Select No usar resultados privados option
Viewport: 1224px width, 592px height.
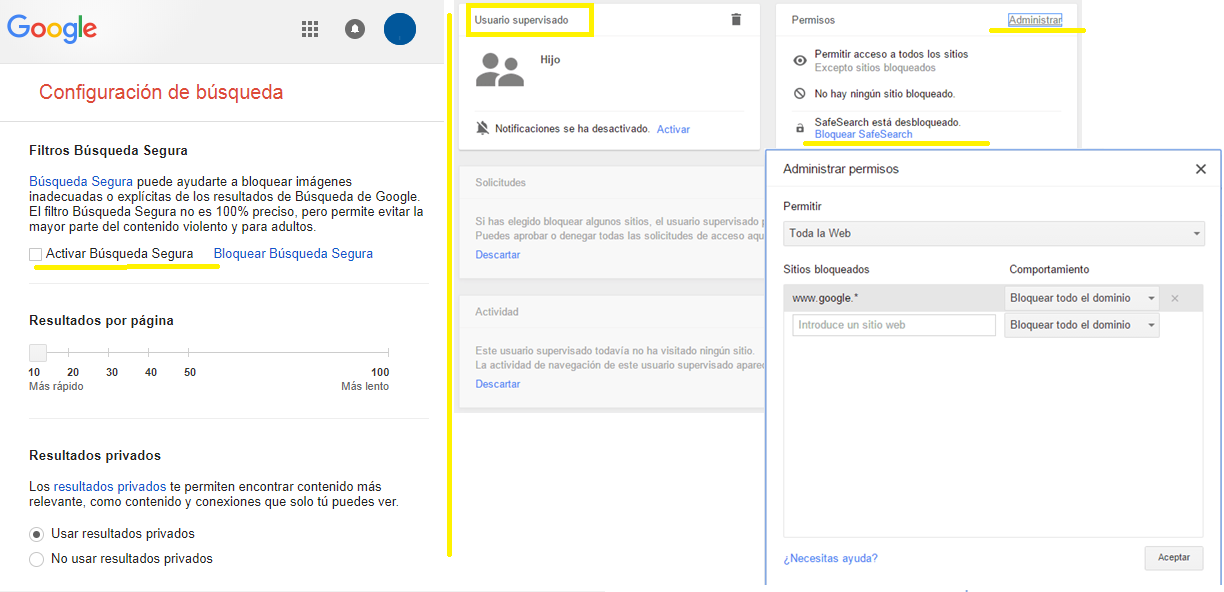point(37,559)
